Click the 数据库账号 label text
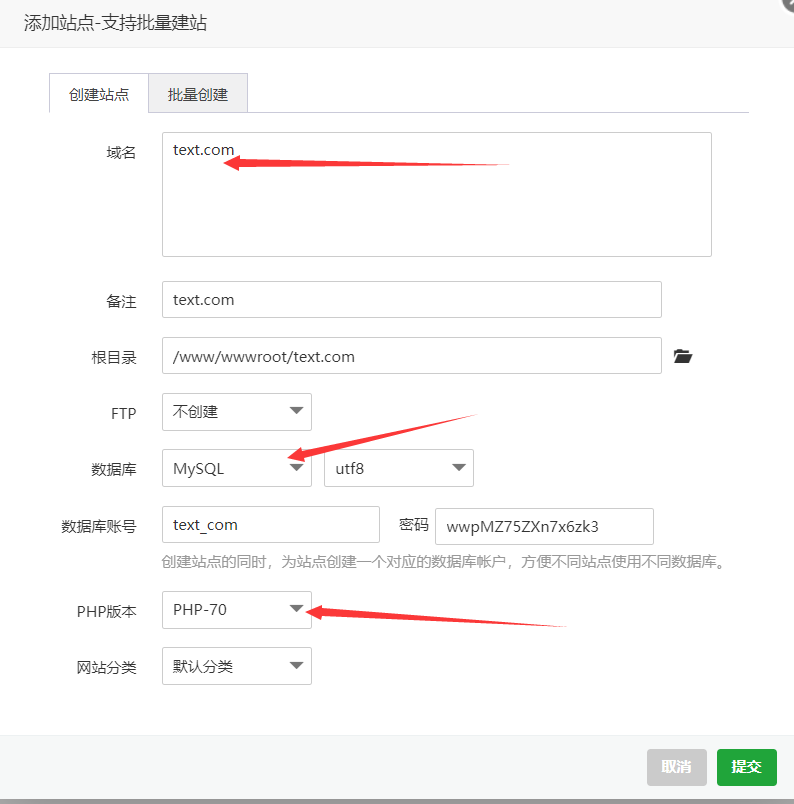Viewport: 794px width, 804px height. coord(98,526)
